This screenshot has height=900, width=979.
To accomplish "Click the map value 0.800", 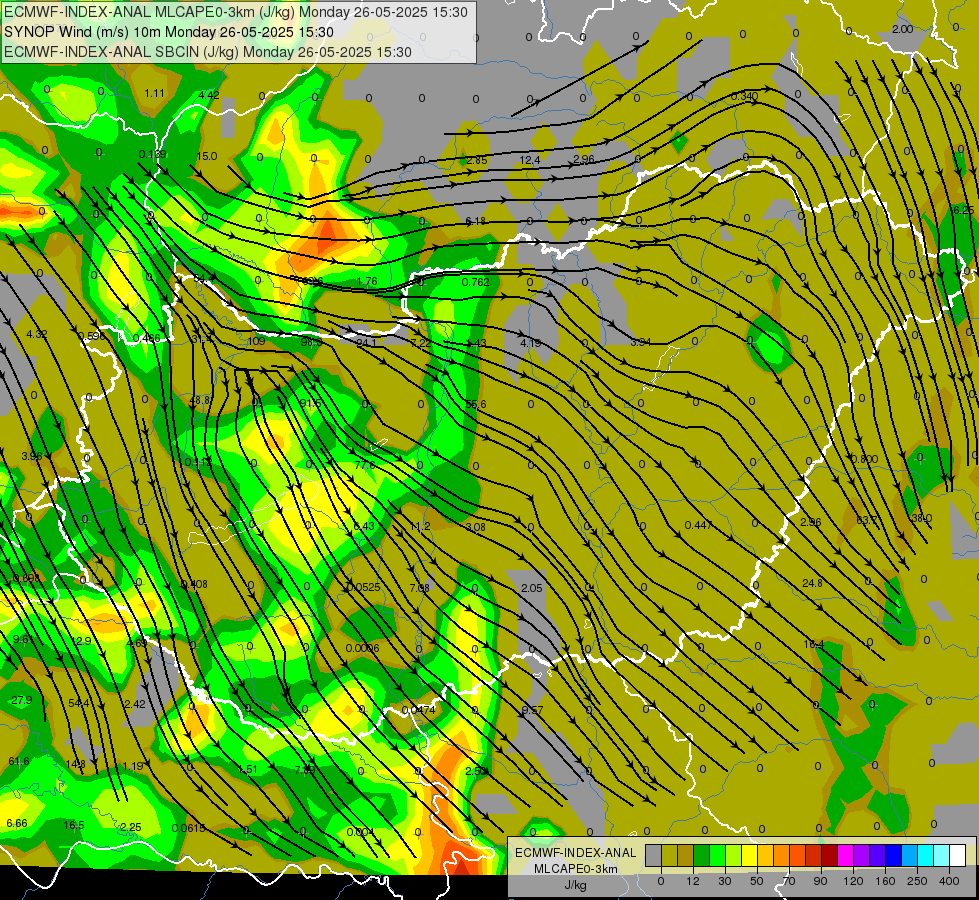I will [865, 459].
